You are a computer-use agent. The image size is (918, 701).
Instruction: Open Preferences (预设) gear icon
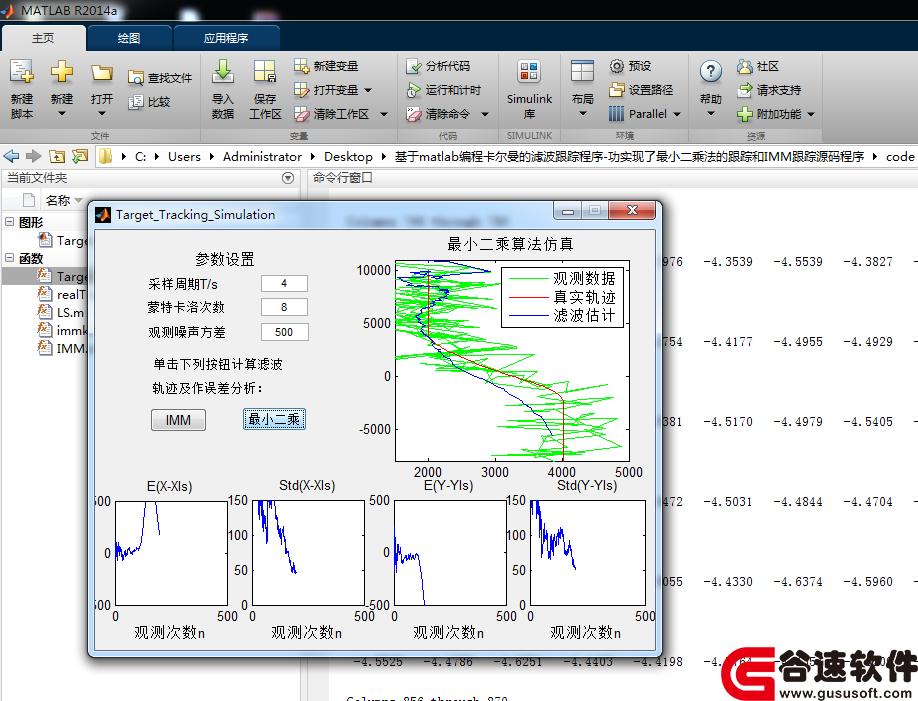[x=616, y=66]
